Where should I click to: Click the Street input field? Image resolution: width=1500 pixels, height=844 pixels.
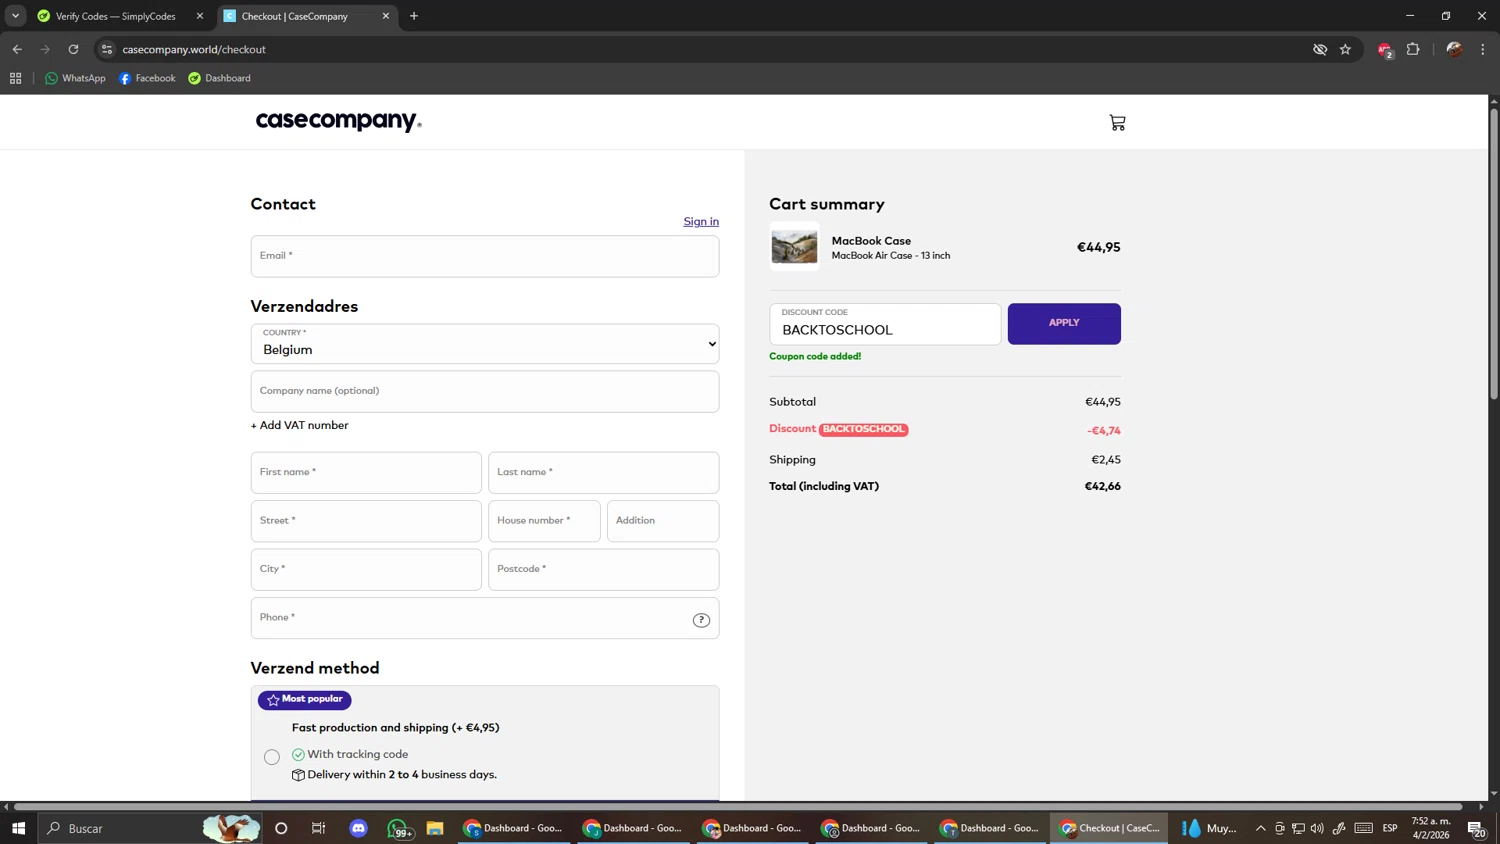[x=366, y=521]
